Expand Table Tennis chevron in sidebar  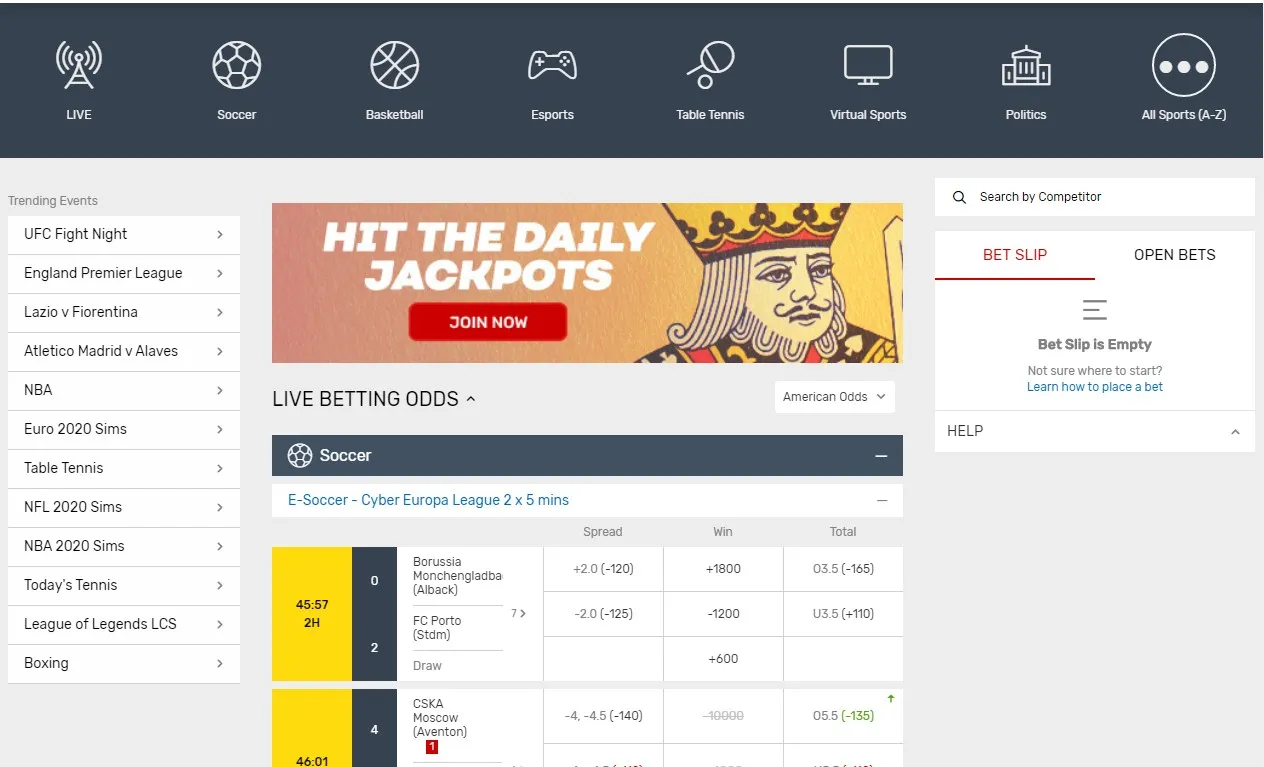click(219, 468)
